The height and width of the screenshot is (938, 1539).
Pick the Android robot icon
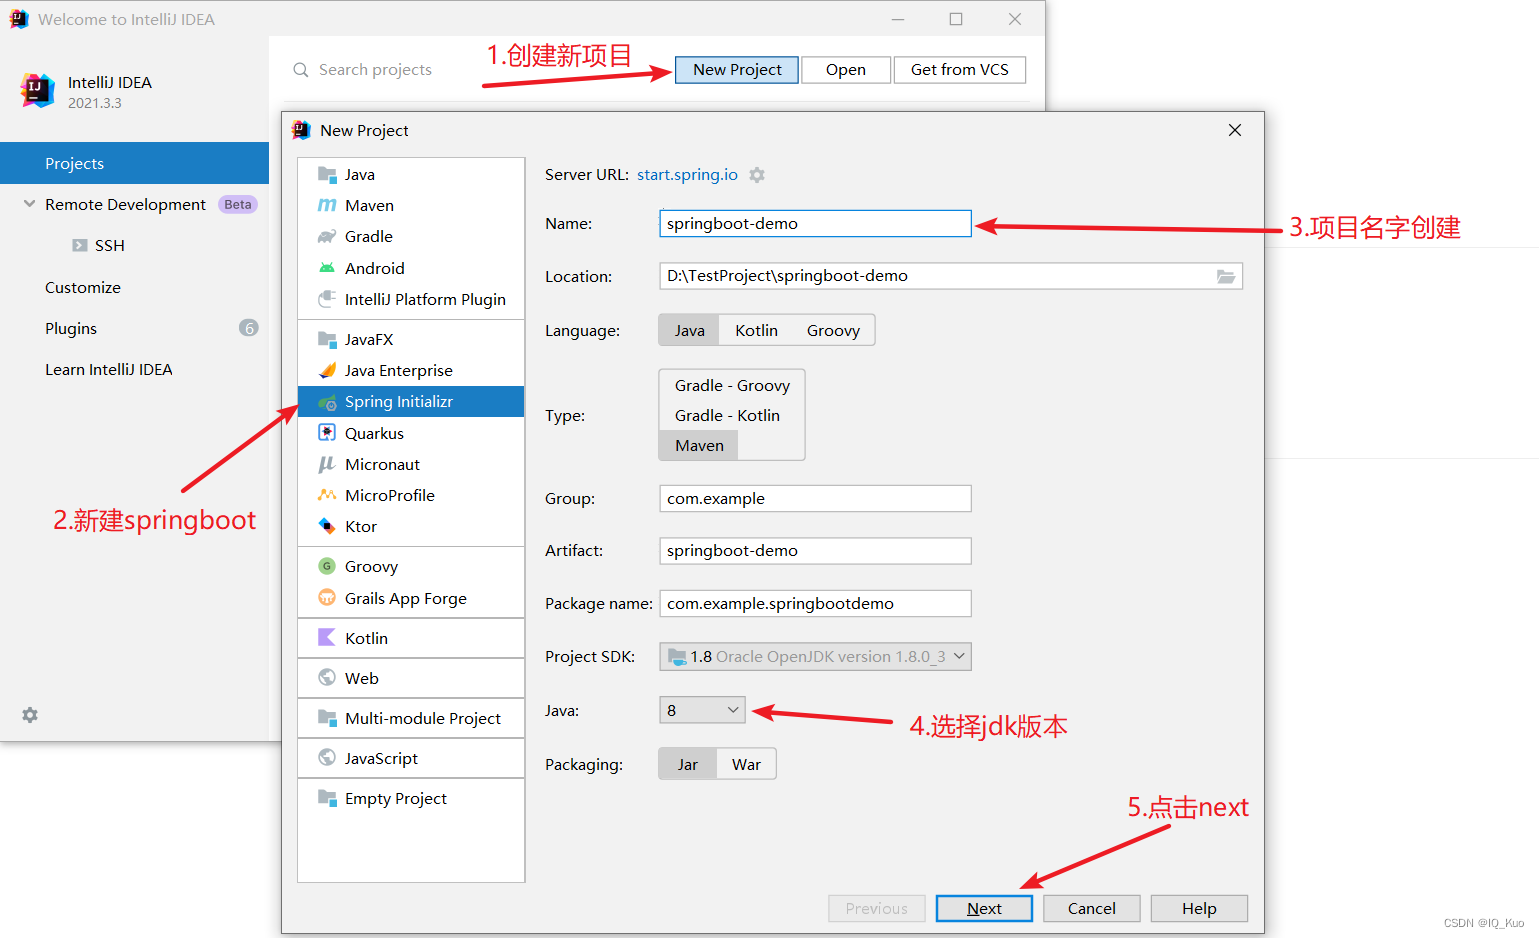(x=327, y=268)
